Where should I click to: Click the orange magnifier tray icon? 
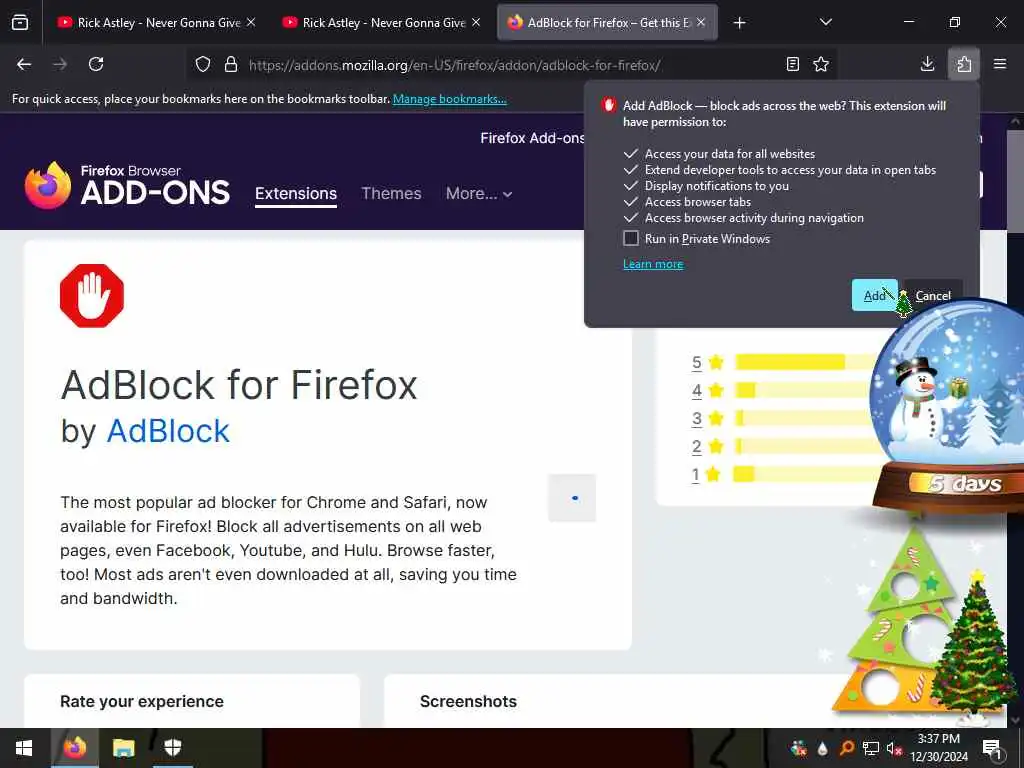point(846,748)
